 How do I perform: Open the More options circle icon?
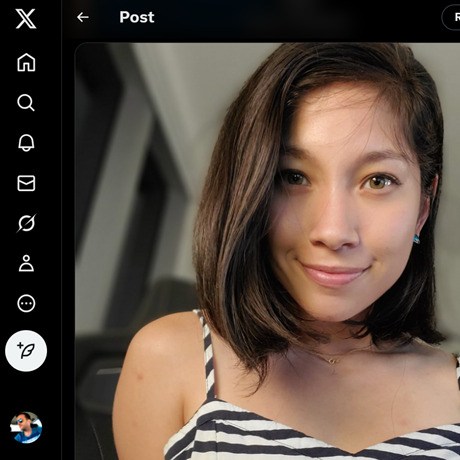(26, 304)
